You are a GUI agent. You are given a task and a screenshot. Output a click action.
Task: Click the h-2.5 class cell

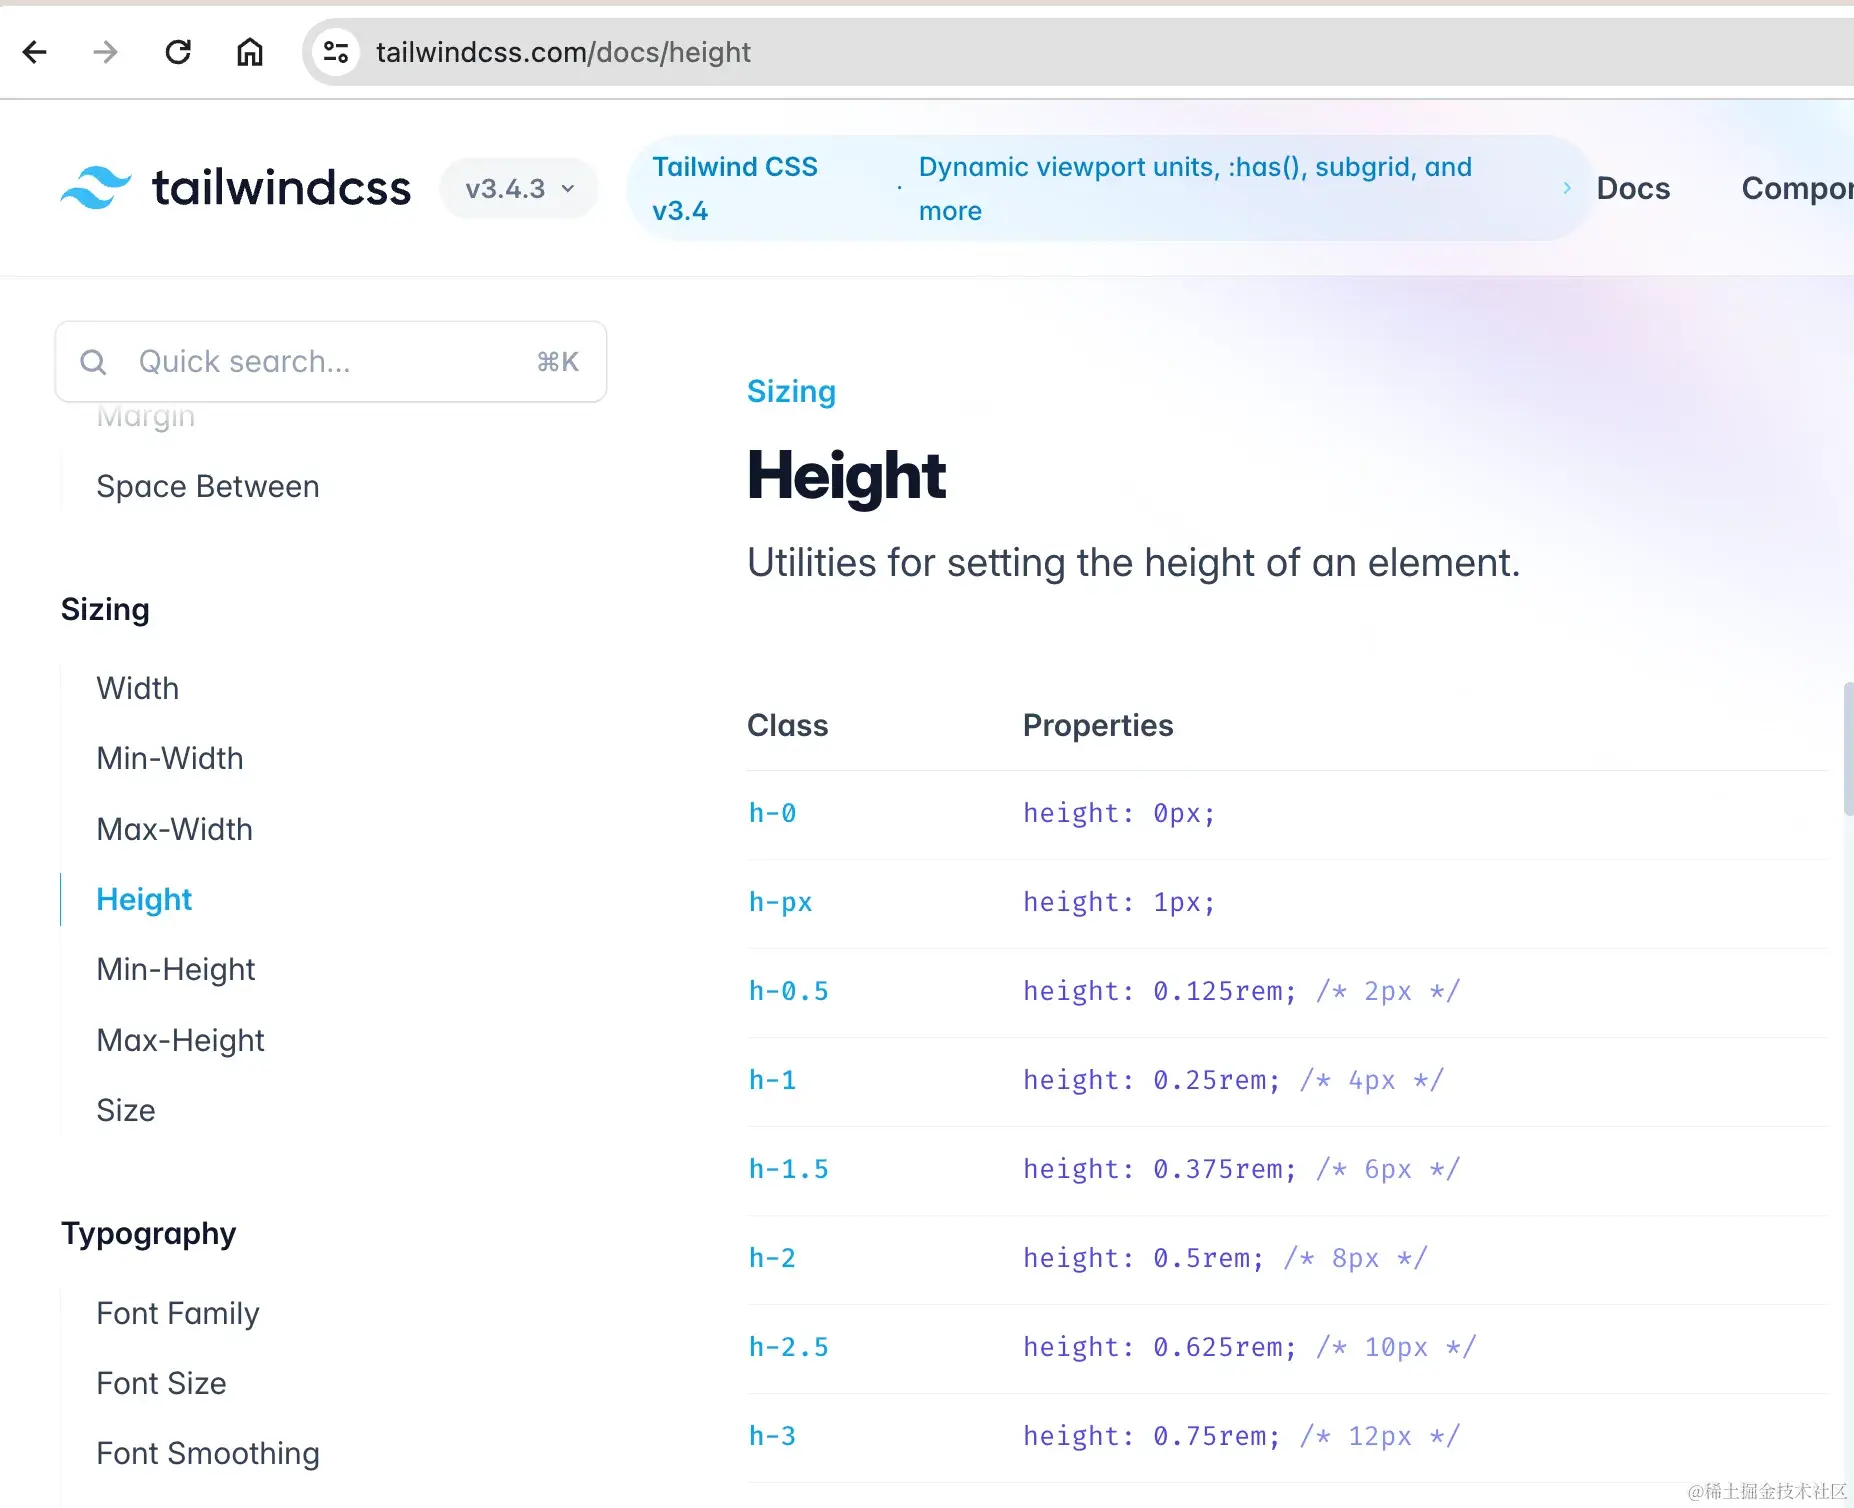click(x=789, y=1347)
